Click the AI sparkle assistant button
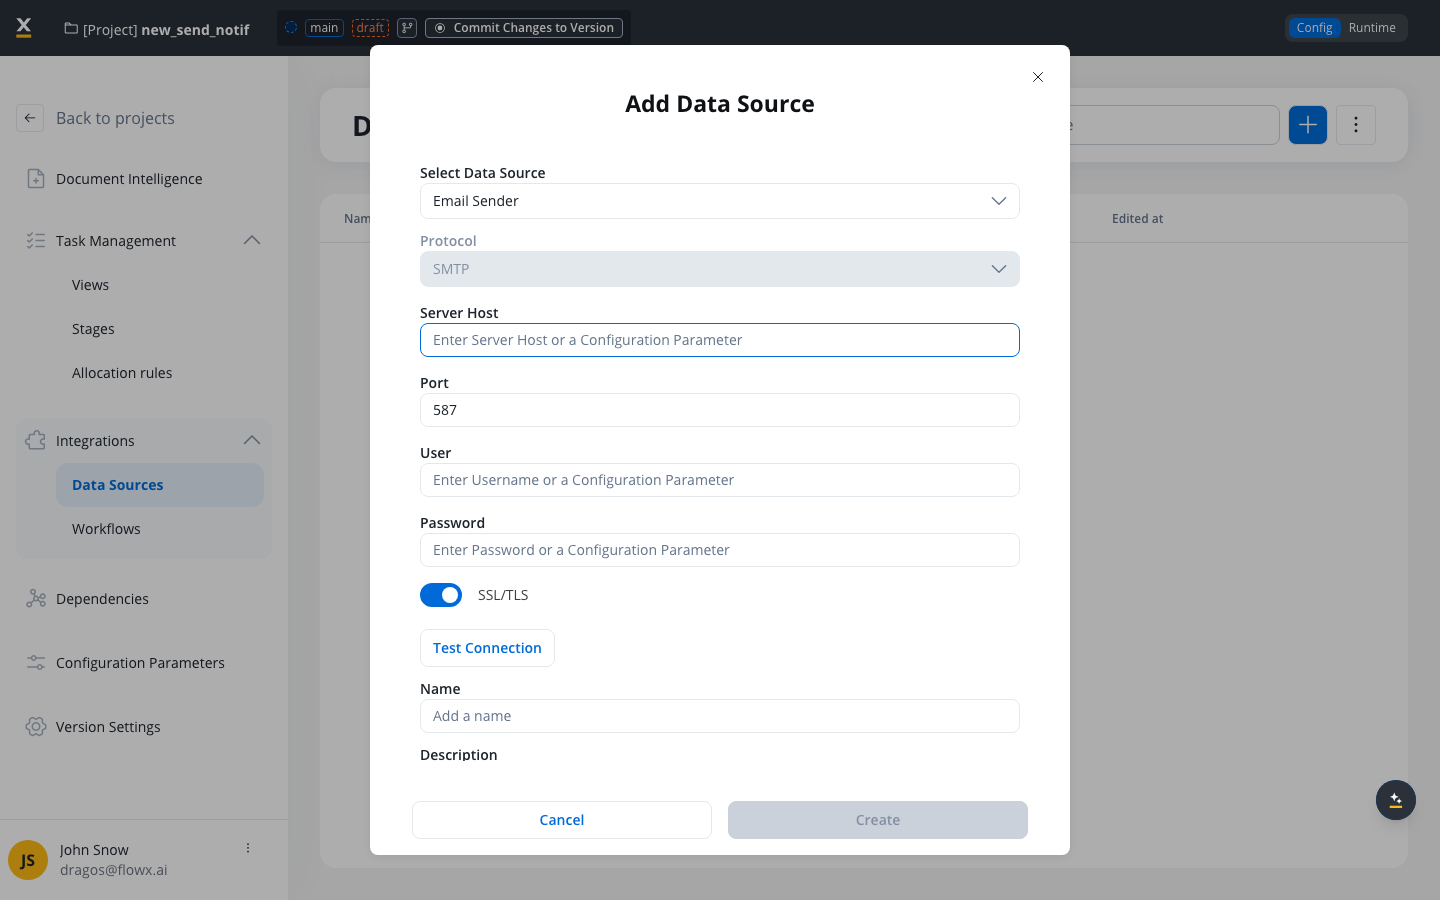Screen dimensions: 1440x900 pos(1395,800)
